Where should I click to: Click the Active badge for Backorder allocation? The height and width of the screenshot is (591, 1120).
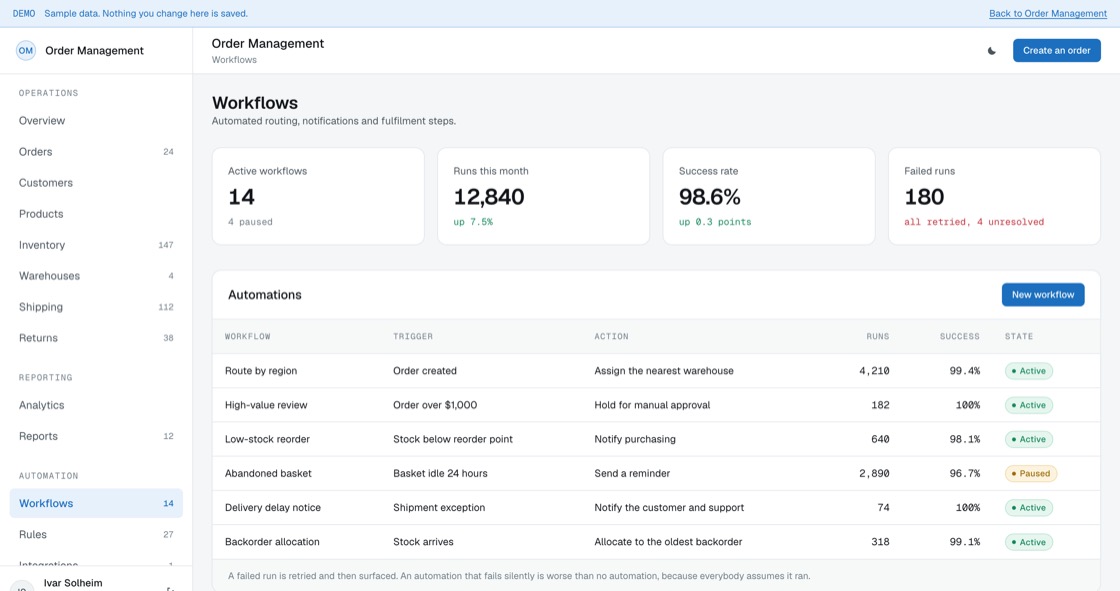(x=1029, y=542)
